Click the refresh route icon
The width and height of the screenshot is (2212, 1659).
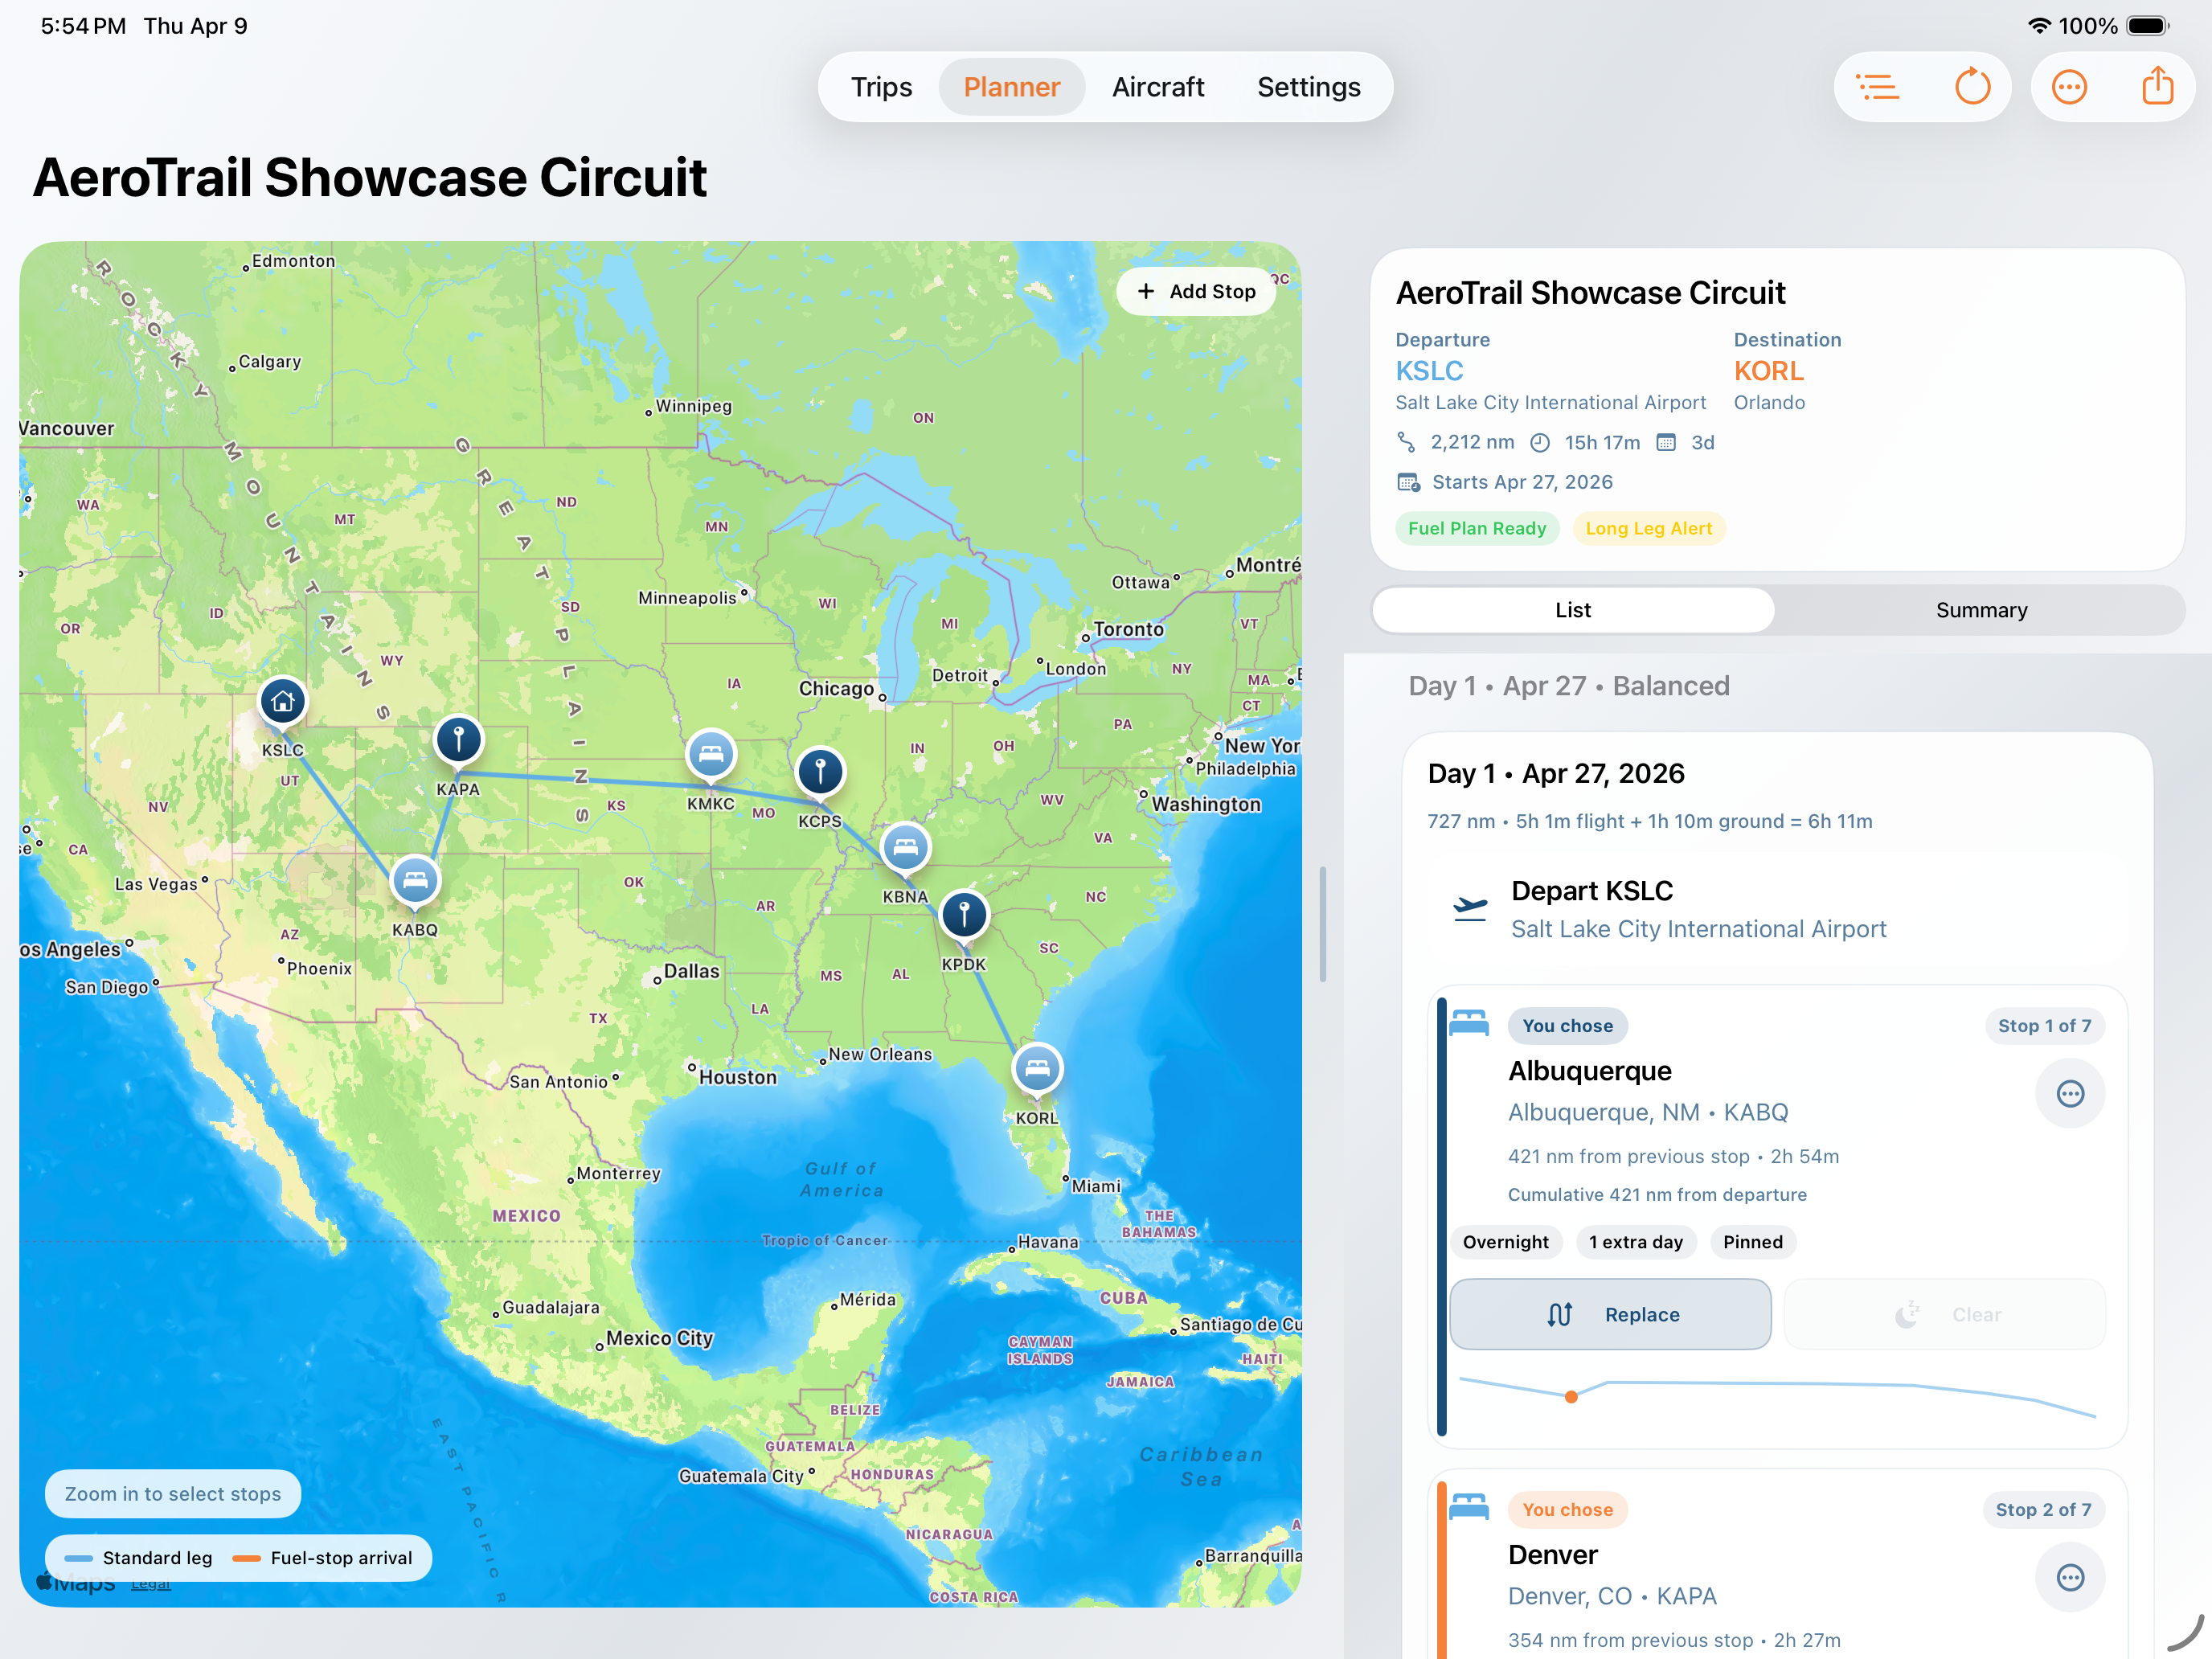click(x=1972, y=87)
